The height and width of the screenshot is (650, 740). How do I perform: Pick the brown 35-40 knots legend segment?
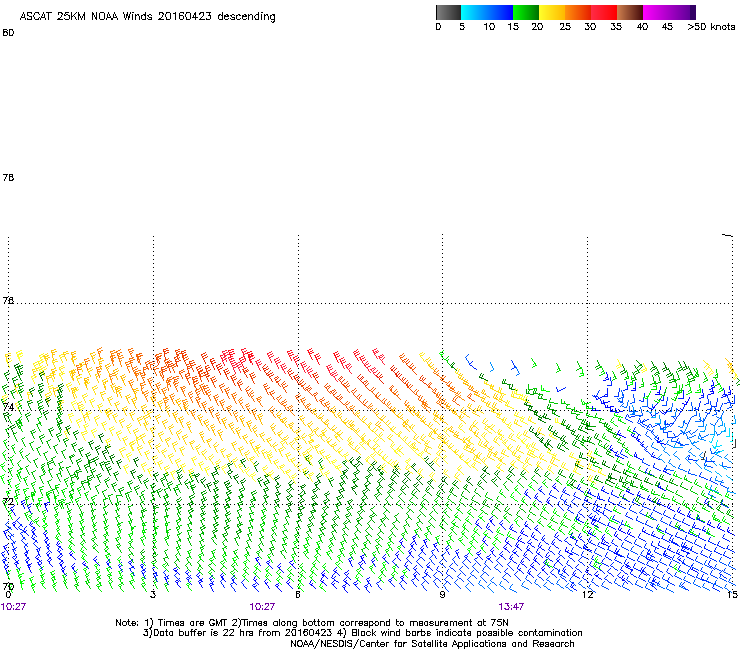click(x=630, y=12)
